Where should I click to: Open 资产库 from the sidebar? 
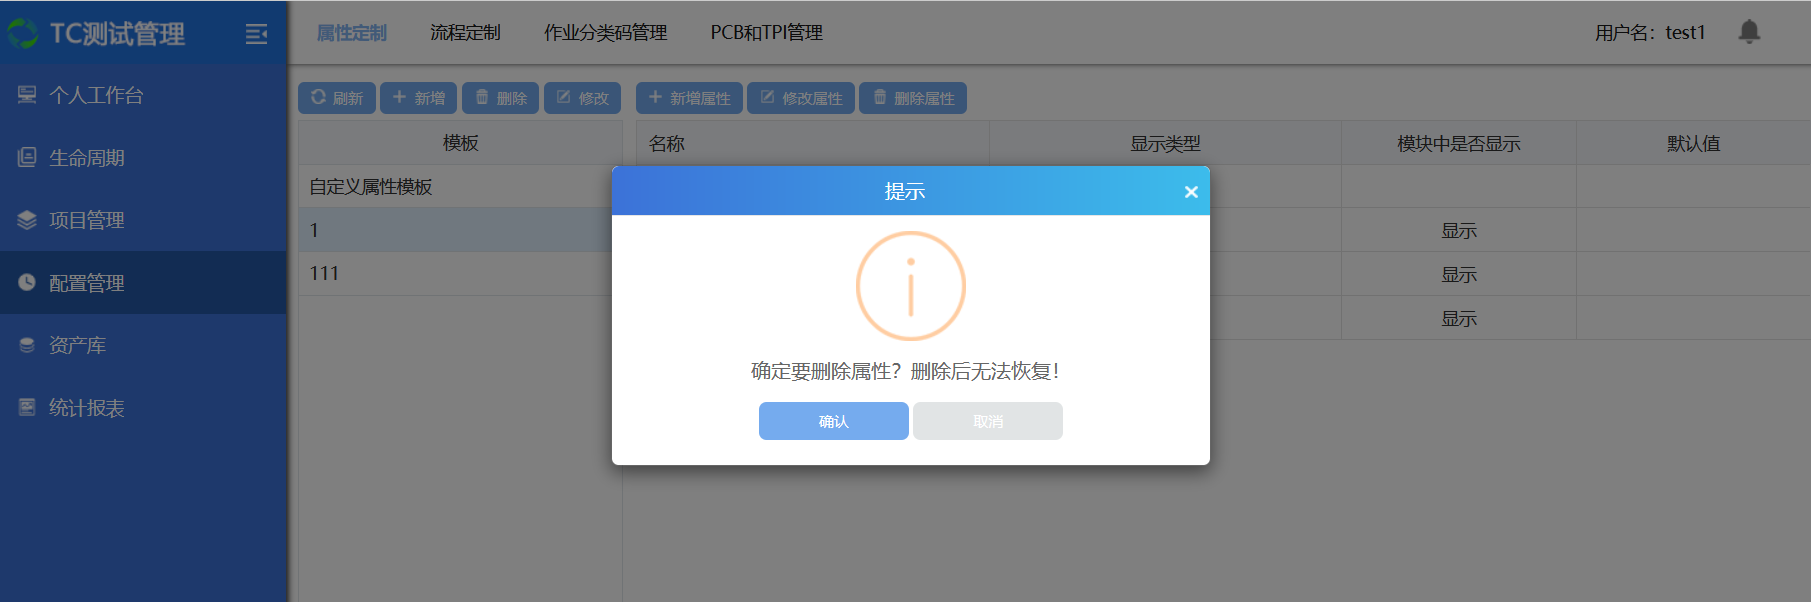pos(77,345)
